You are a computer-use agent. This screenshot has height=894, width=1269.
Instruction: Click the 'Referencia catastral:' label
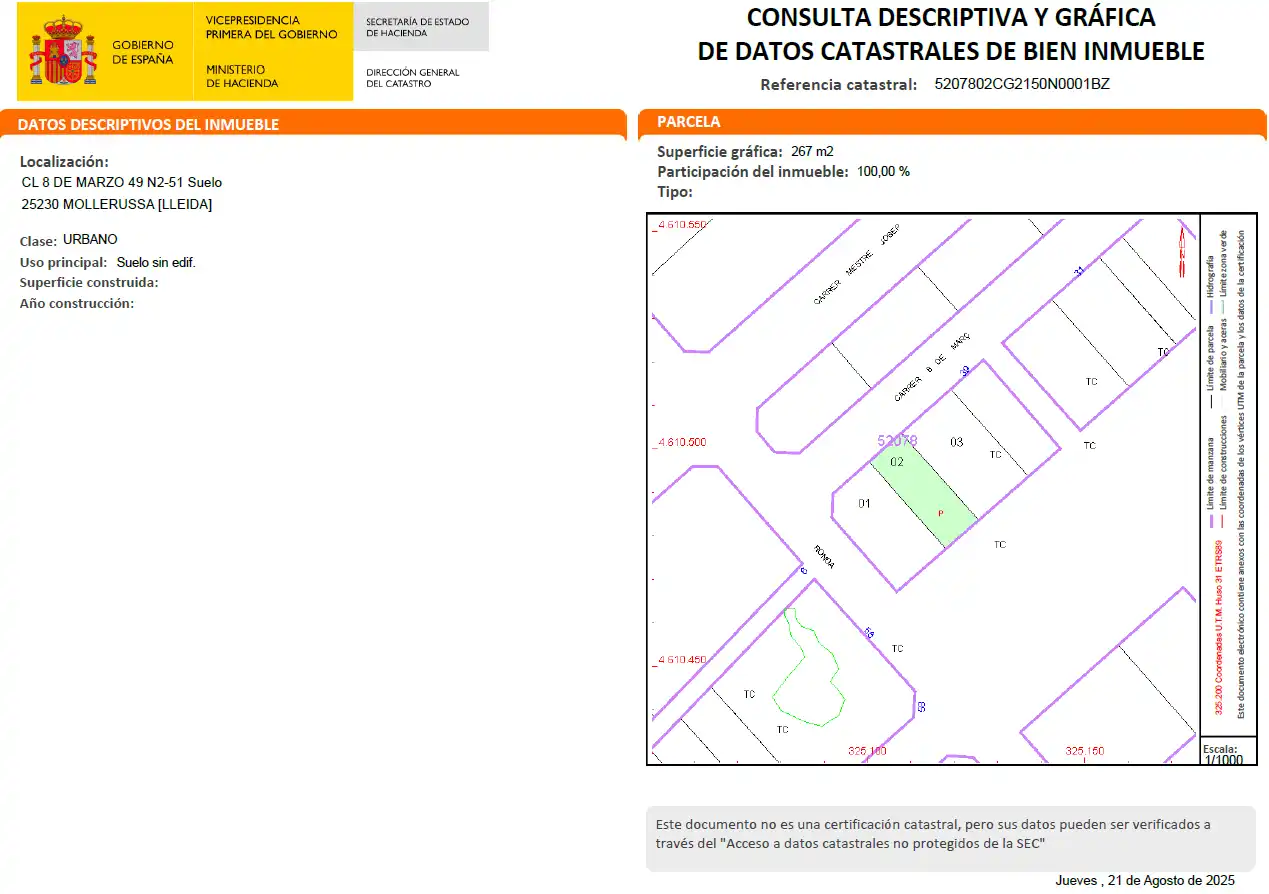[838, 85]
